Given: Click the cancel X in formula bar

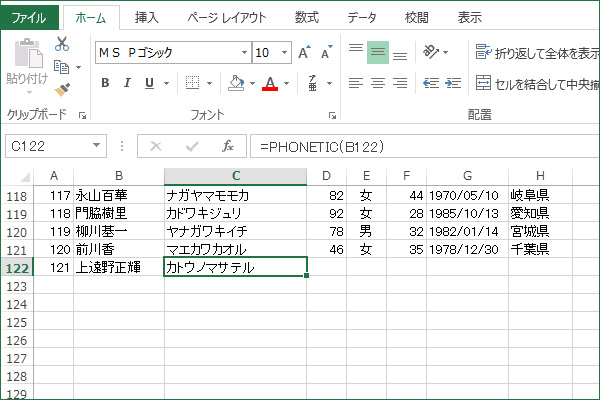Looking at the screenshot, I should [156, 146].
